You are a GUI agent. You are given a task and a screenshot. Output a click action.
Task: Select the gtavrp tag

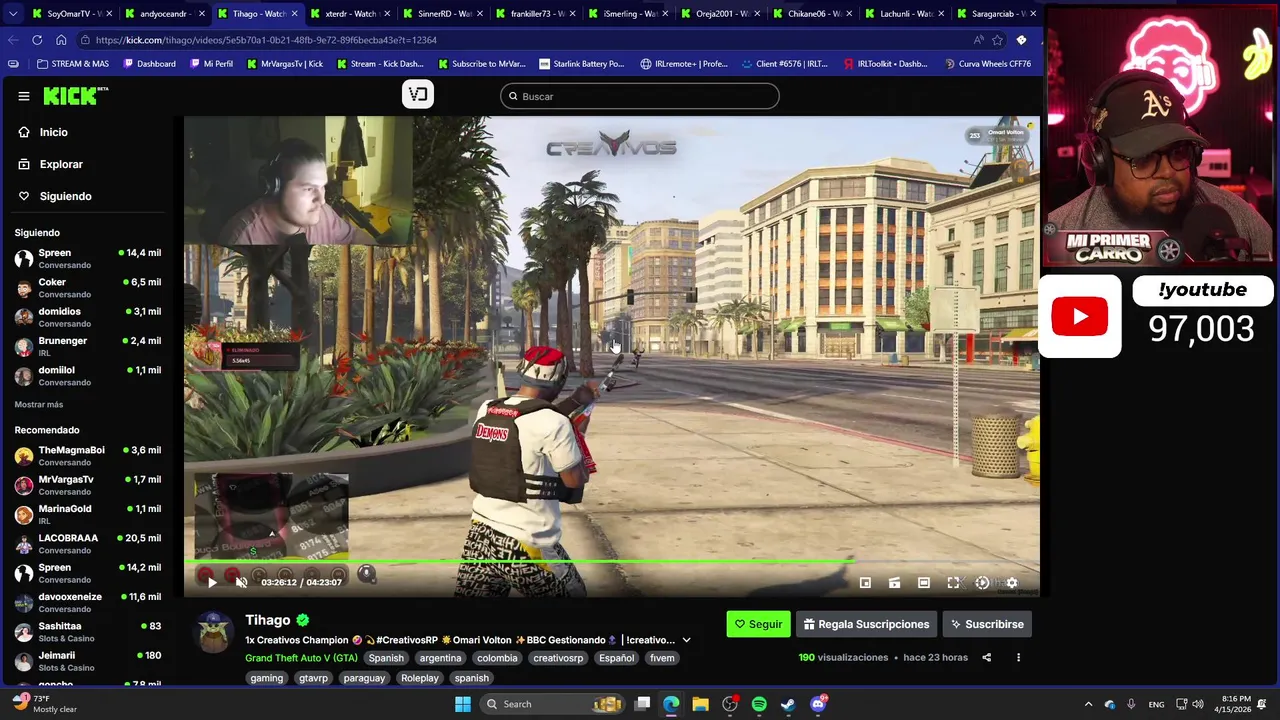point(313,678)
